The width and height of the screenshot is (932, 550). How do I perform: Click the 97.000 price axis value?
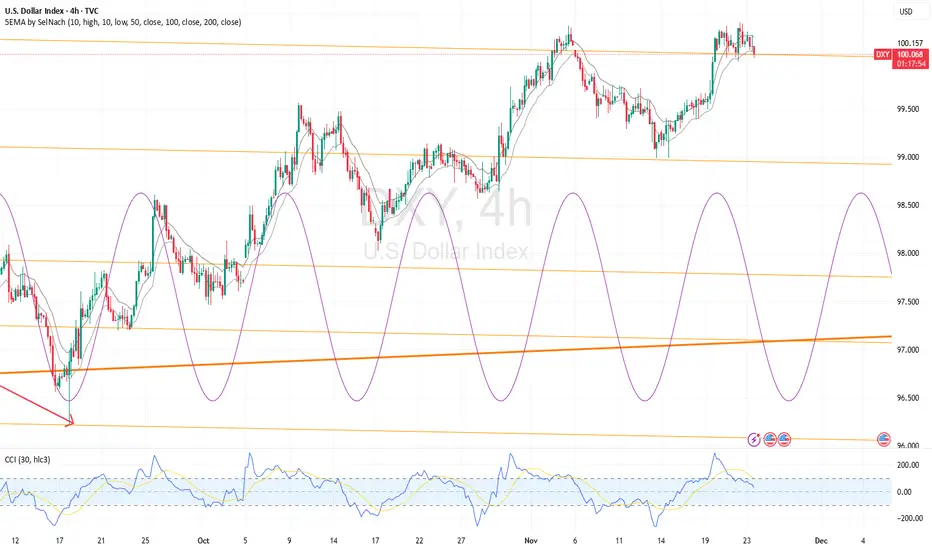[908, 350]
